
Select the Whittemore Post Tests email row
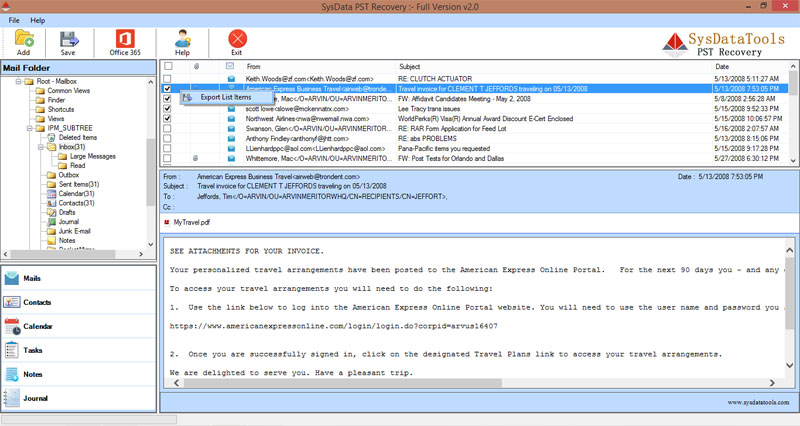click(x=474, y=159)
